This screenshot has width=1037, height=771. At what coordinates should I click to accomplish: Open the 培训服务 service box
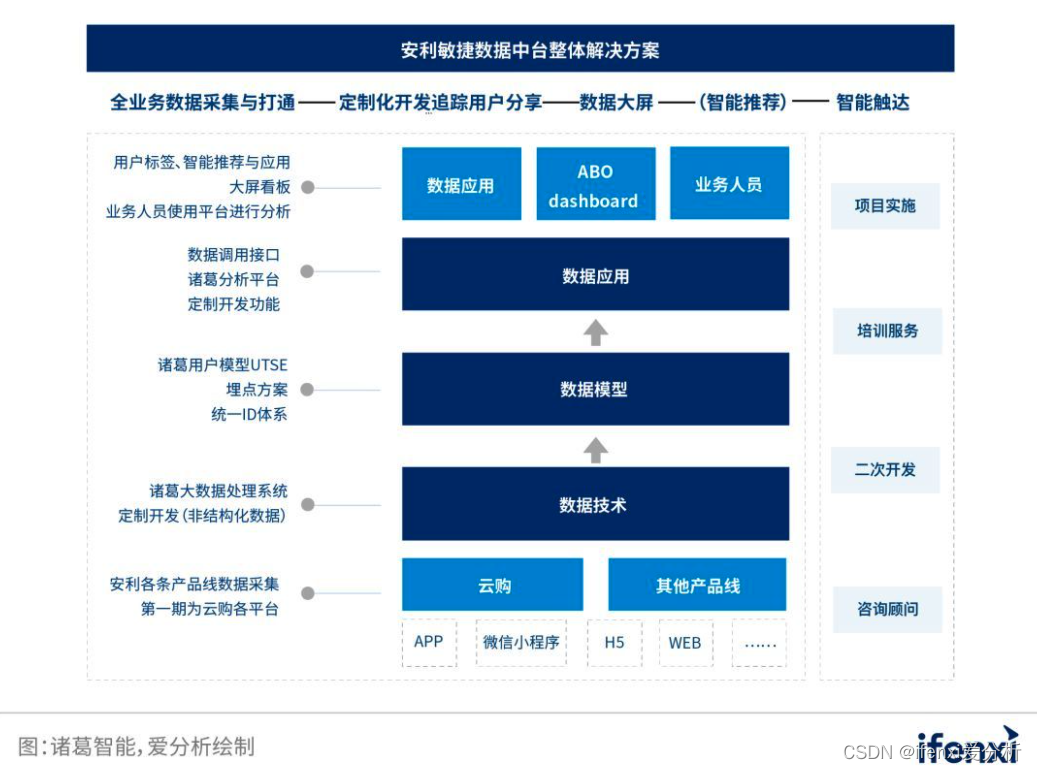tap(887, 331)
